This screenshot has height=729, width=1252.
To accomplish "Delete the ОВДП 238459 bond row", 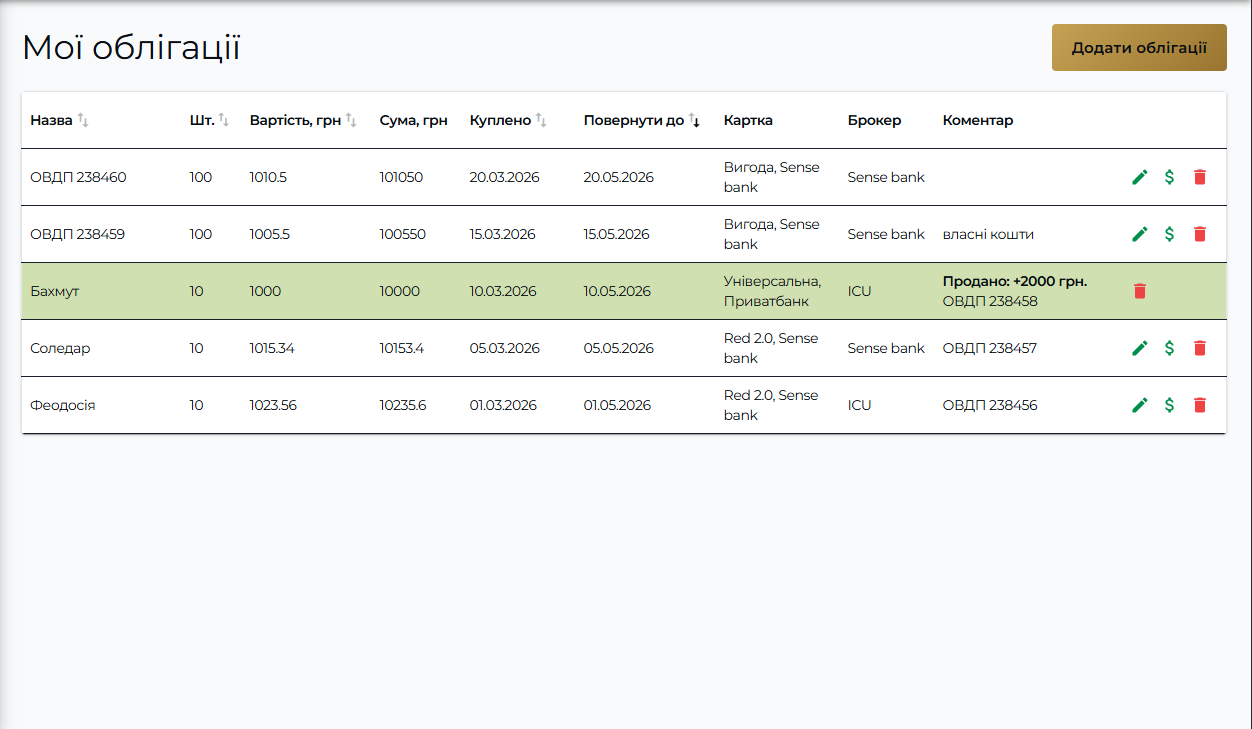I will (1200, 234).
